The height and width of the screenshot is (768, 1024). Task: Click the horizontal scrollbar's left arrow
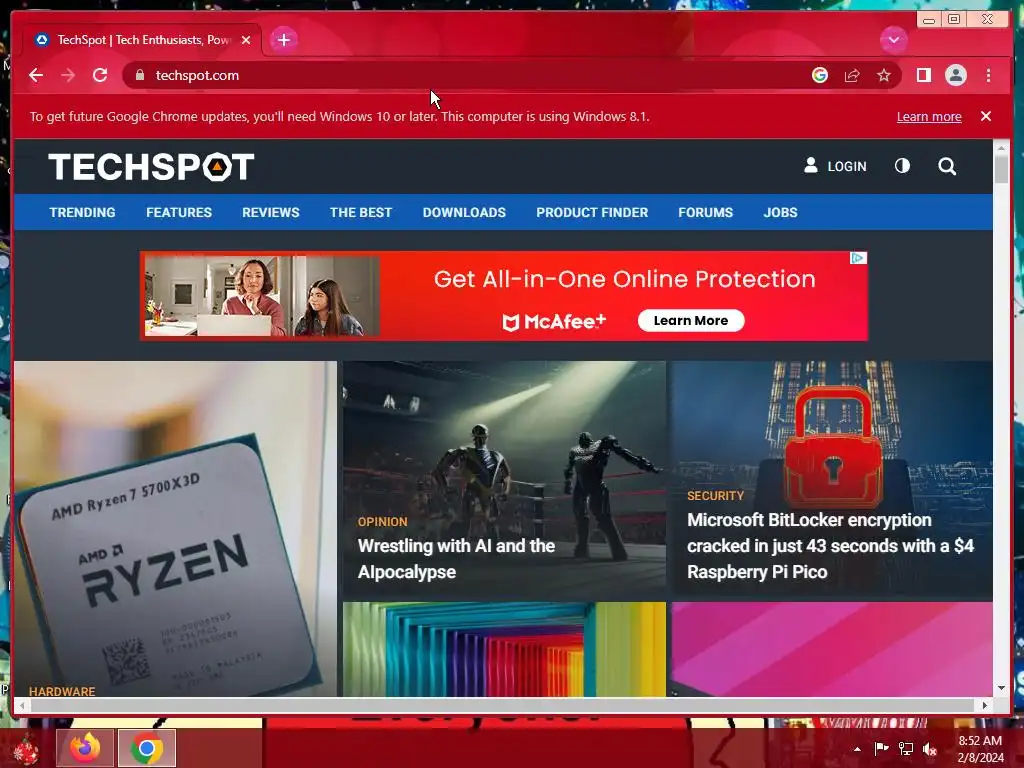tap(22, 705)
